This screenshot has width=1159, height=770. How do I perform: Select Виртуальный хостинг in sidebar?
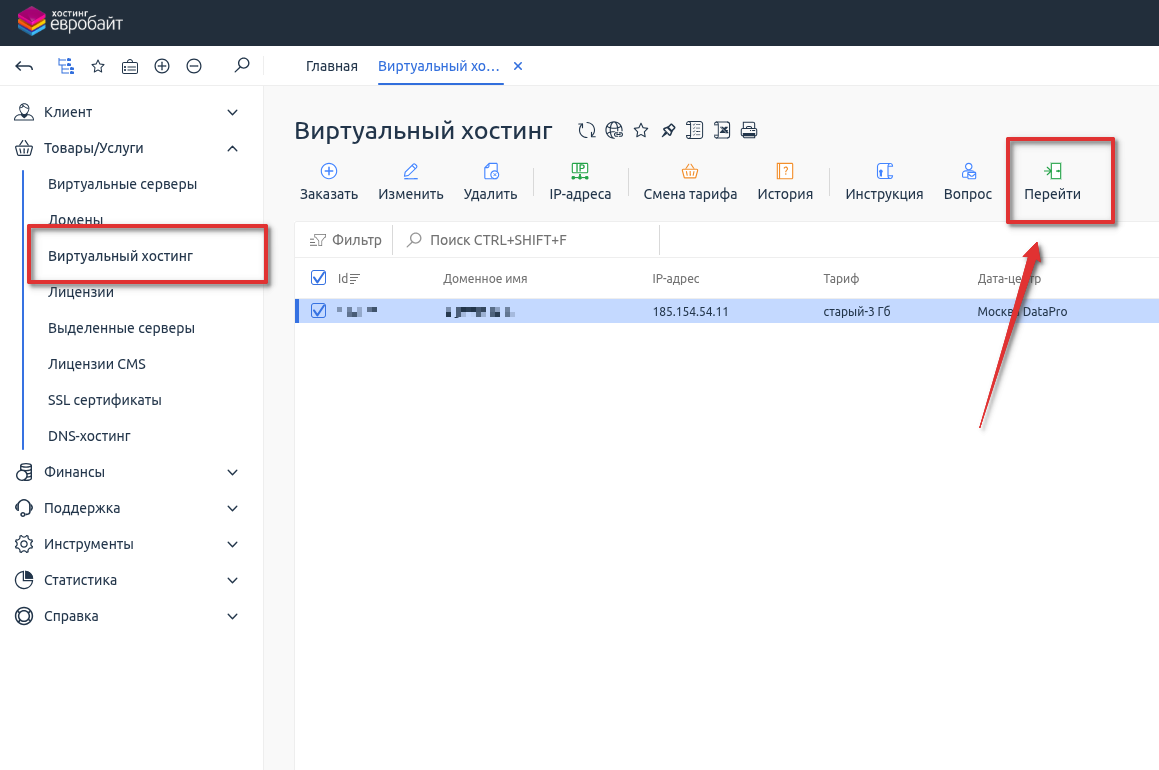click(120, 256)
